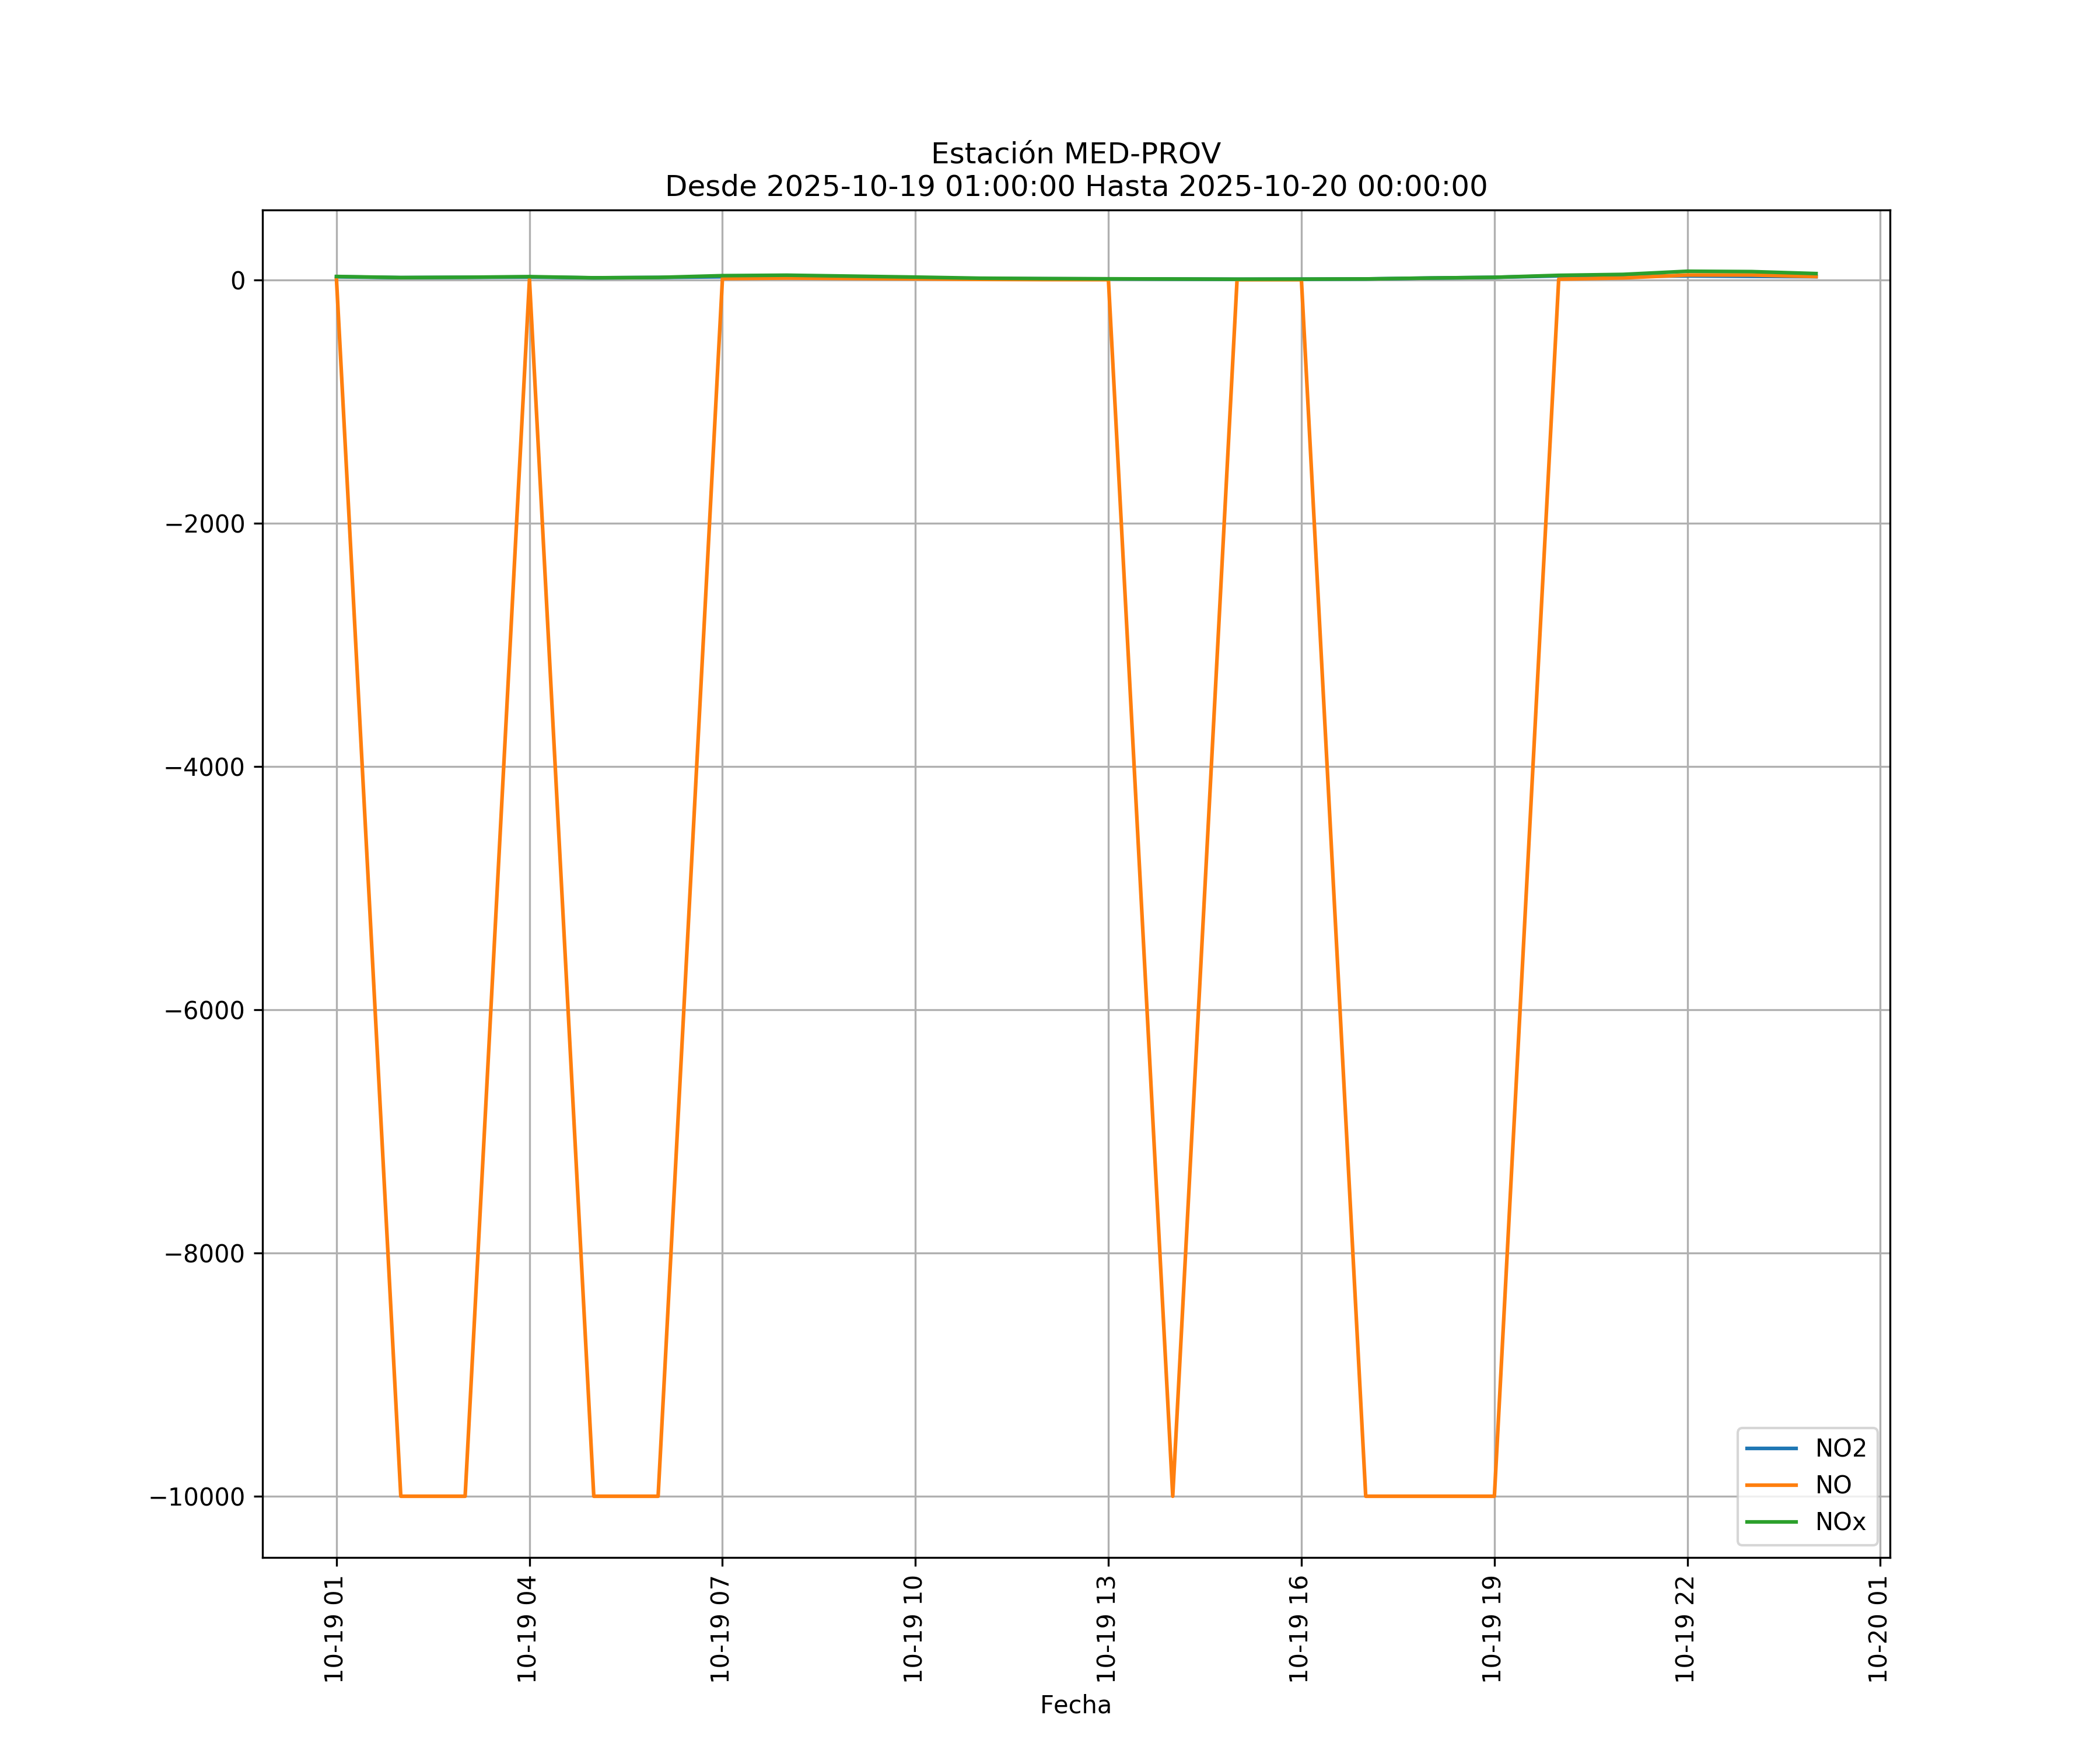Screen dimensions: 2100x1750
Task: Click the date range subtitle line
Action: click(1075, 187)
